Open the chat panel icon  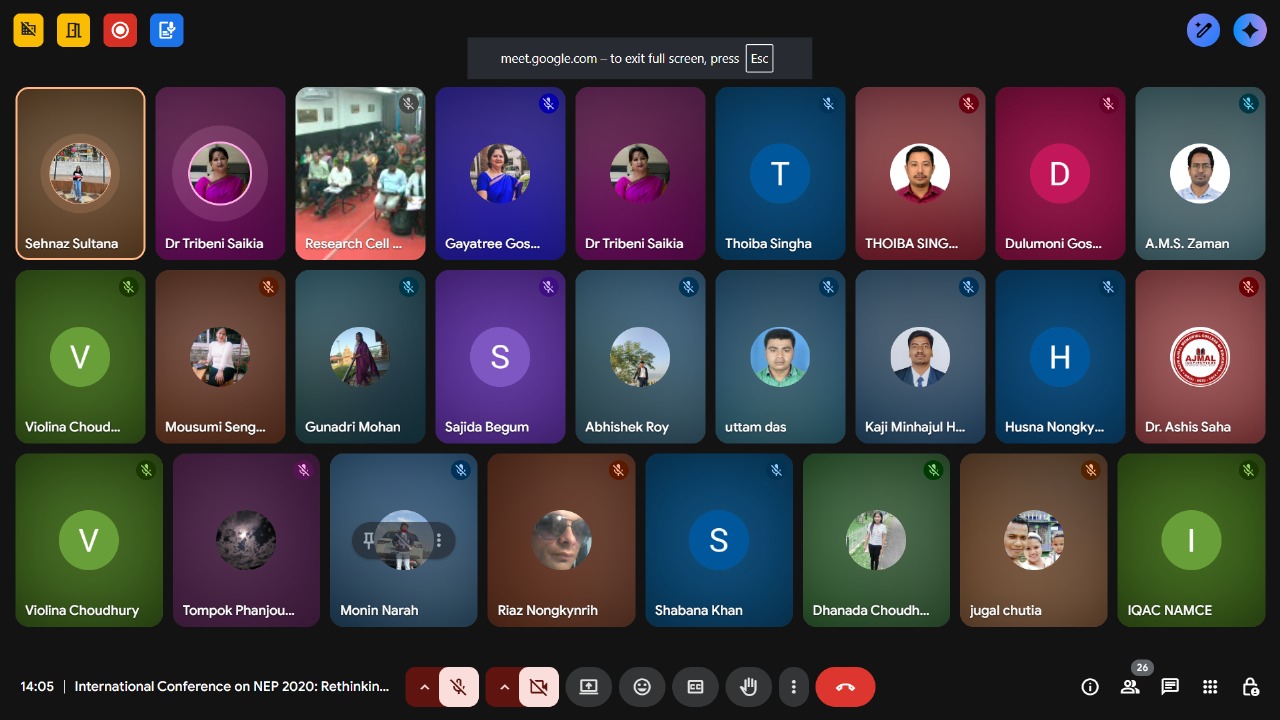click(x=1170, y=687)
